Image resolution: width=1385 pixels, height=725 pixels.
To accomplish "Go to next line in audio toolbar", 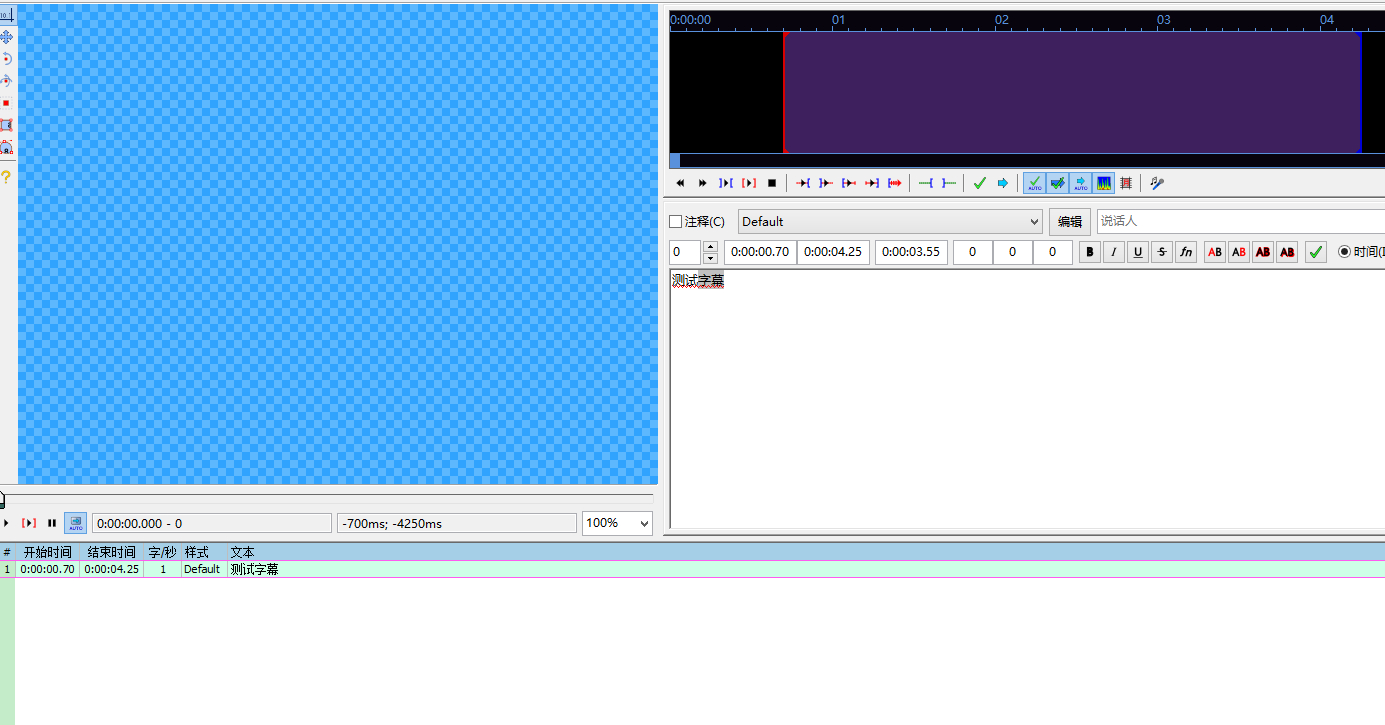I will (x=703, y=183).
